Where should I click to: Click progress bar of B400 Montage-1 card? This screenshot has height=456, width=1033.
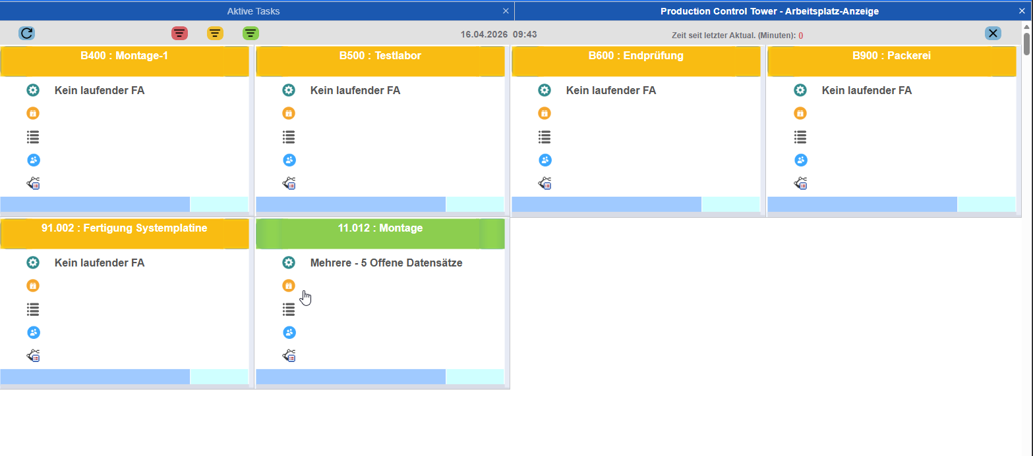coord(125,204)
